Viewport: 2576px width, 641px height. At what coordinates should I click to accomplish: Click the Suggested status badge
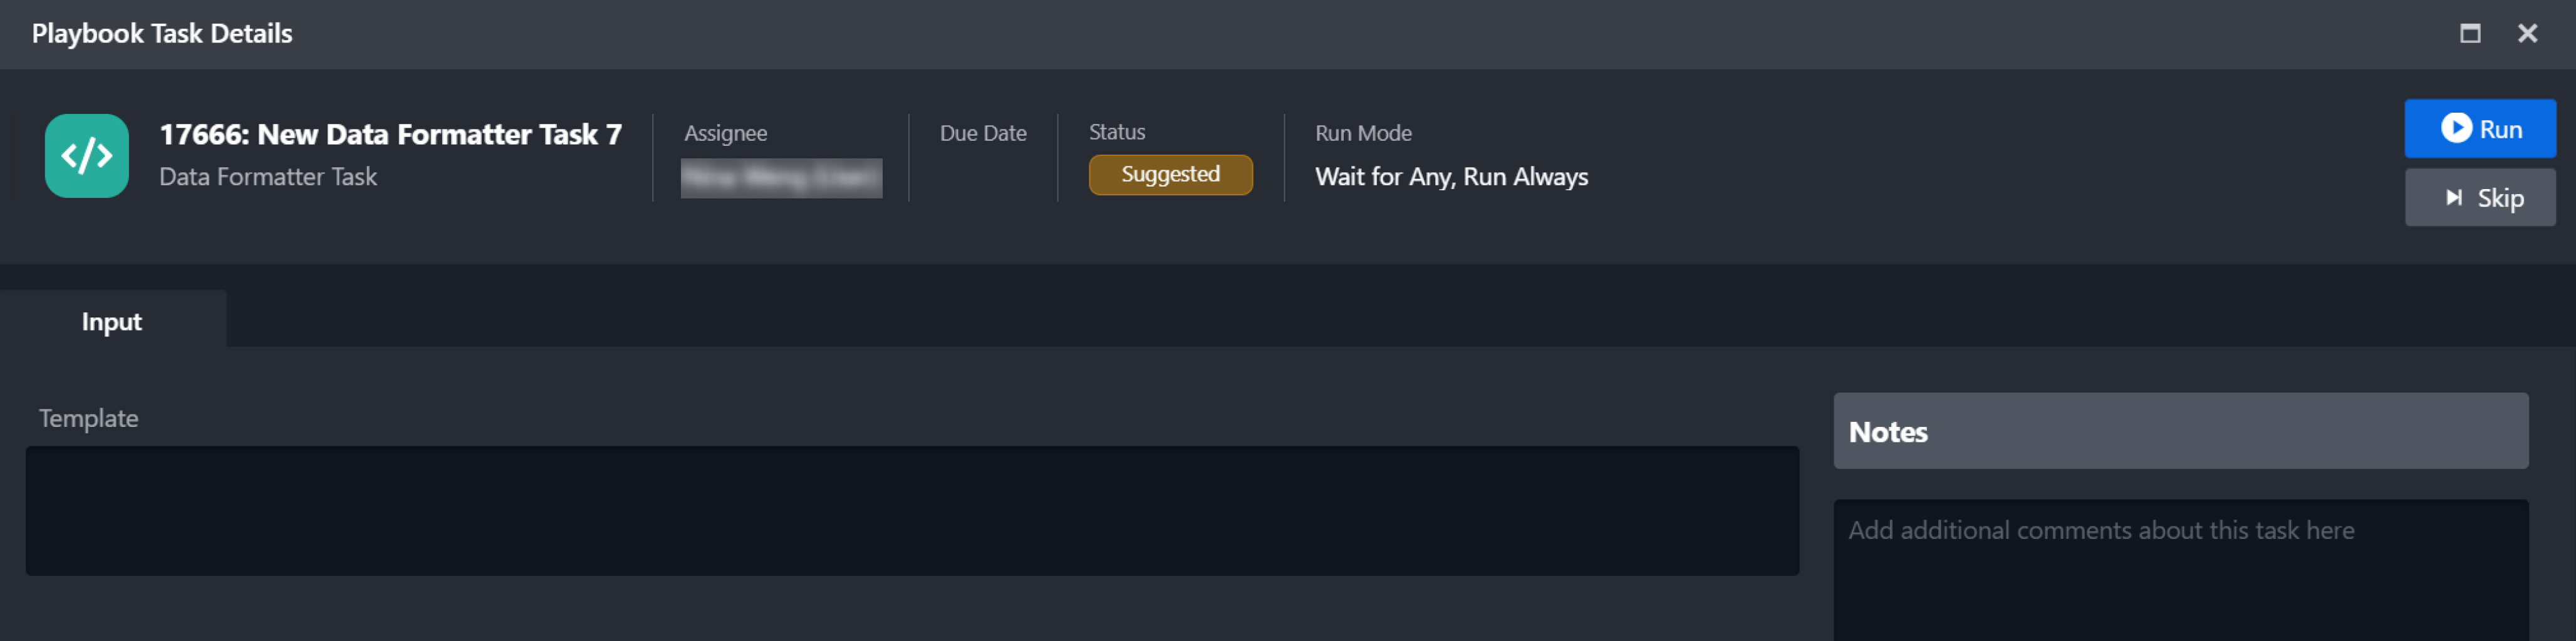pos(1170,175)
